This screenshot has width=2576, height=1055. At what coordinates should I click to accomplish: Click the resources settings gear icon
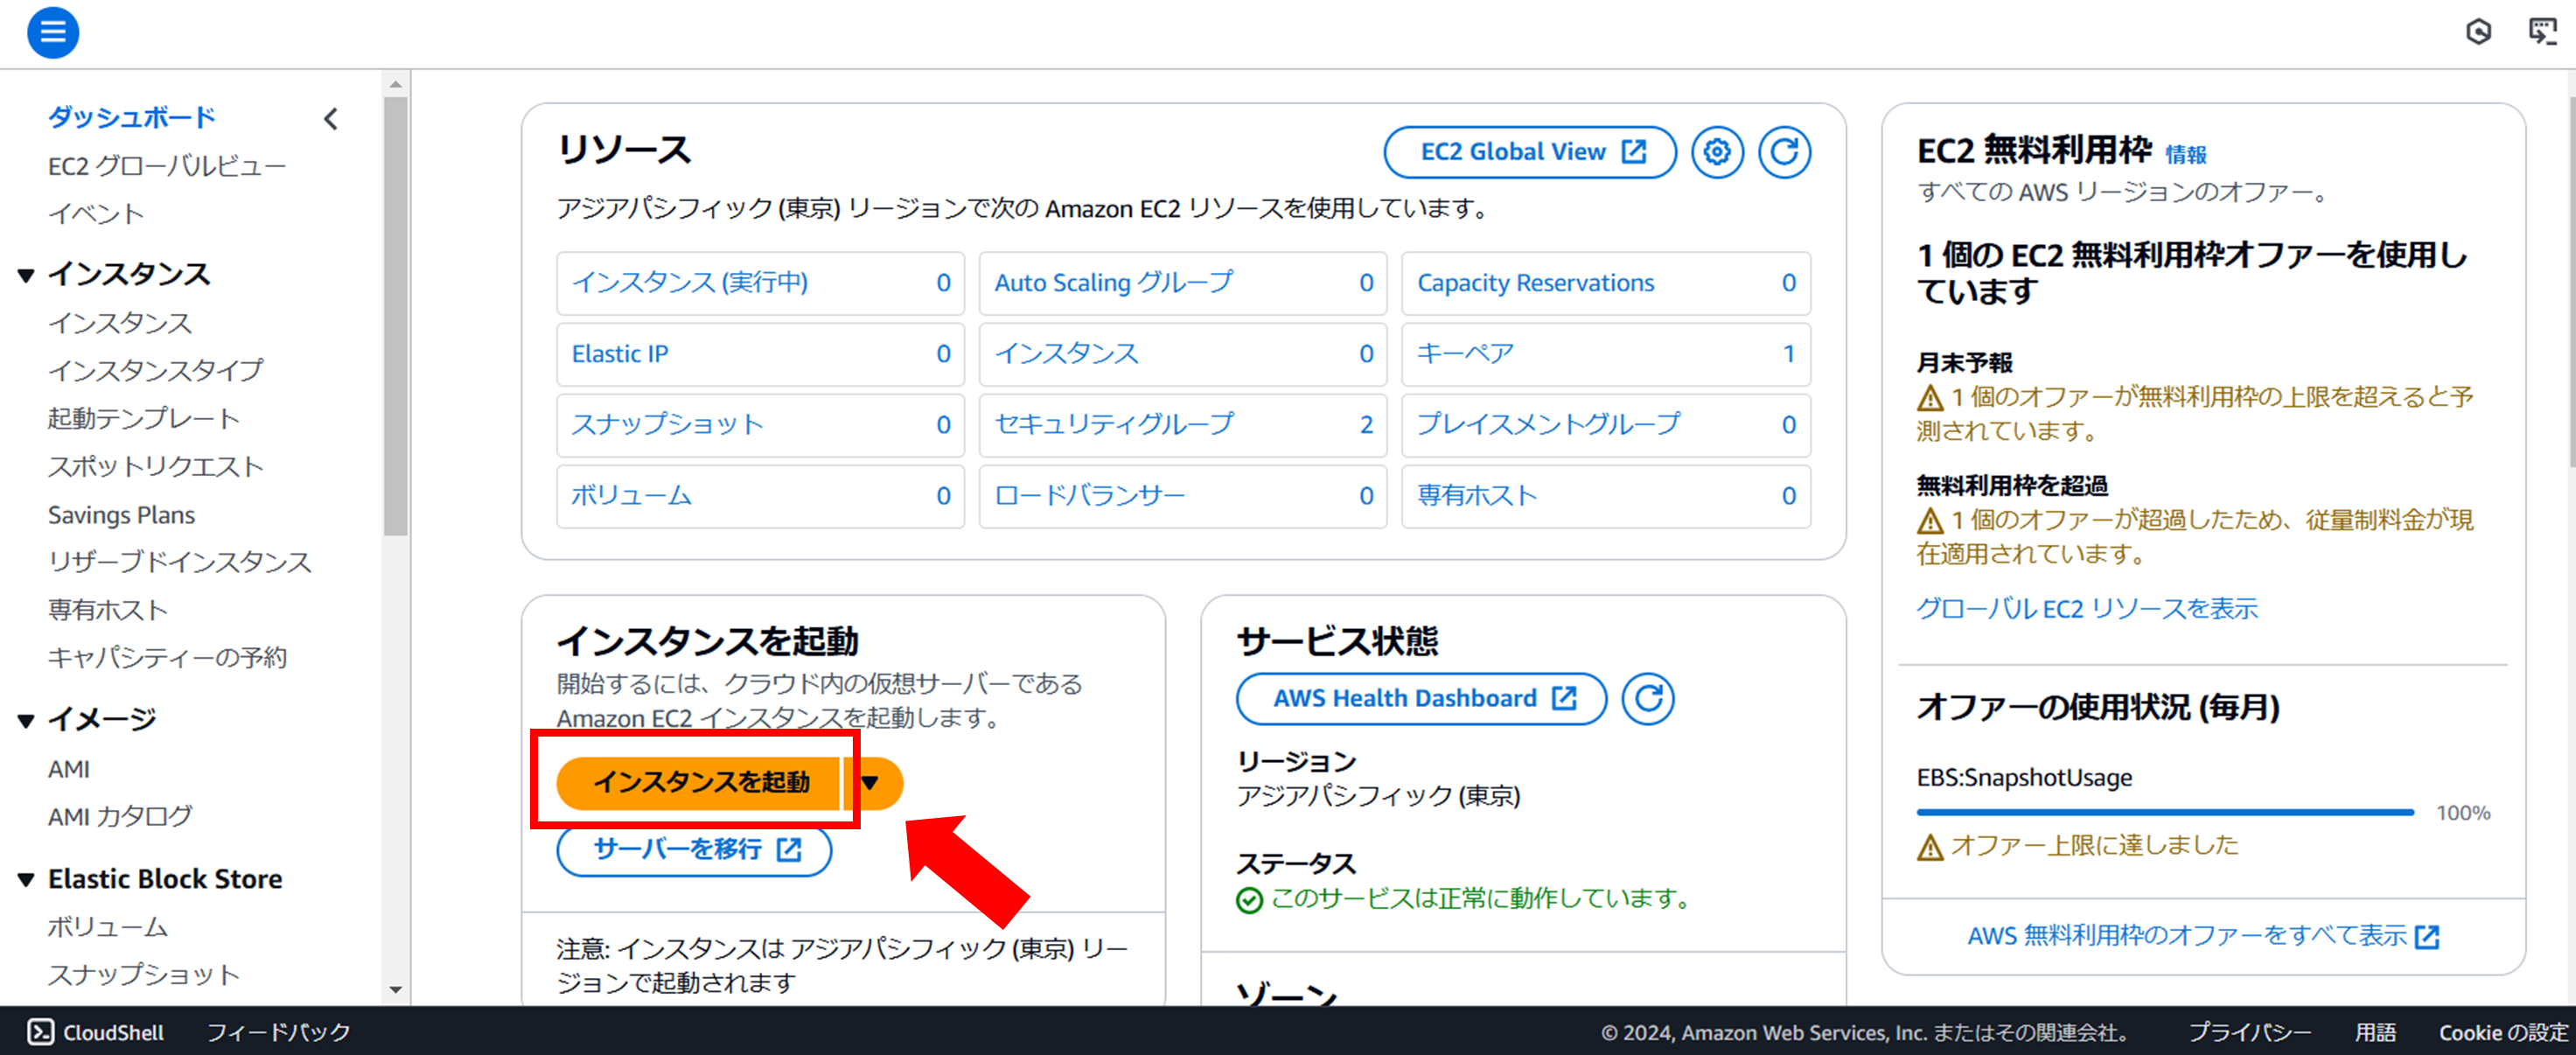click(1716, 152)
